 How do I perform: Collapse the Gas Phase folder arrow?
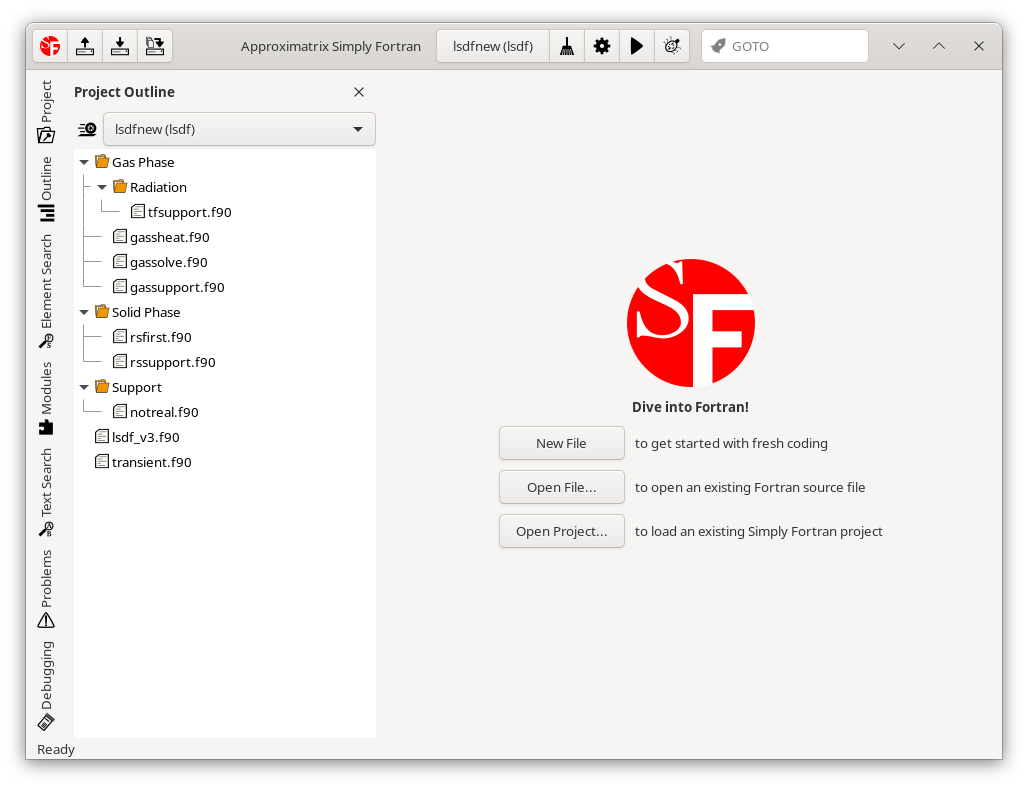pos(84,162)
